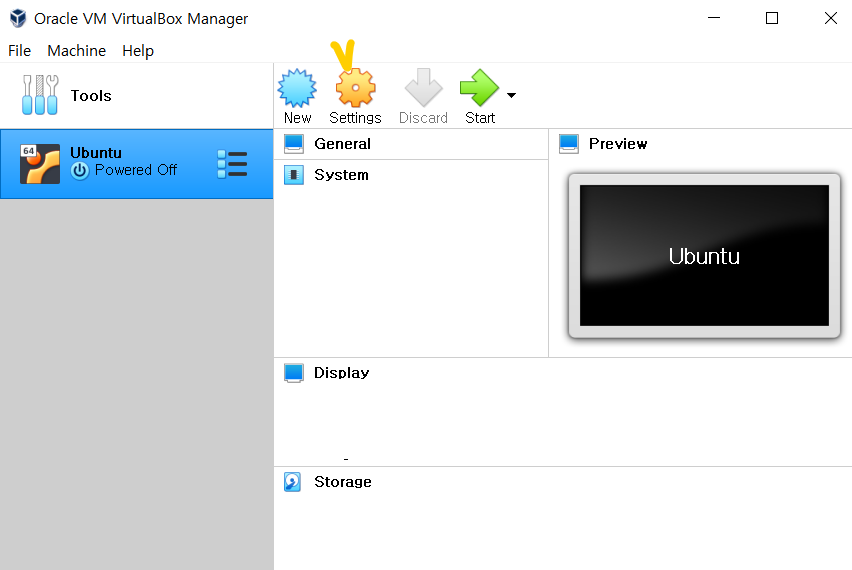Click the 'Powered Off' status text

(136, 170)
